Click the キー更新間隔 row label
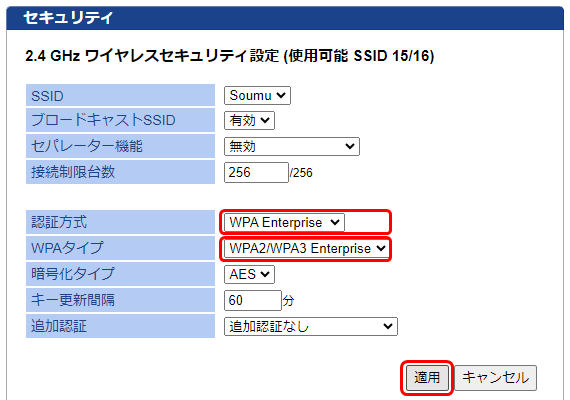Image resolution: width=570 pixels, height=400 pixels. [x=120, y=300]
